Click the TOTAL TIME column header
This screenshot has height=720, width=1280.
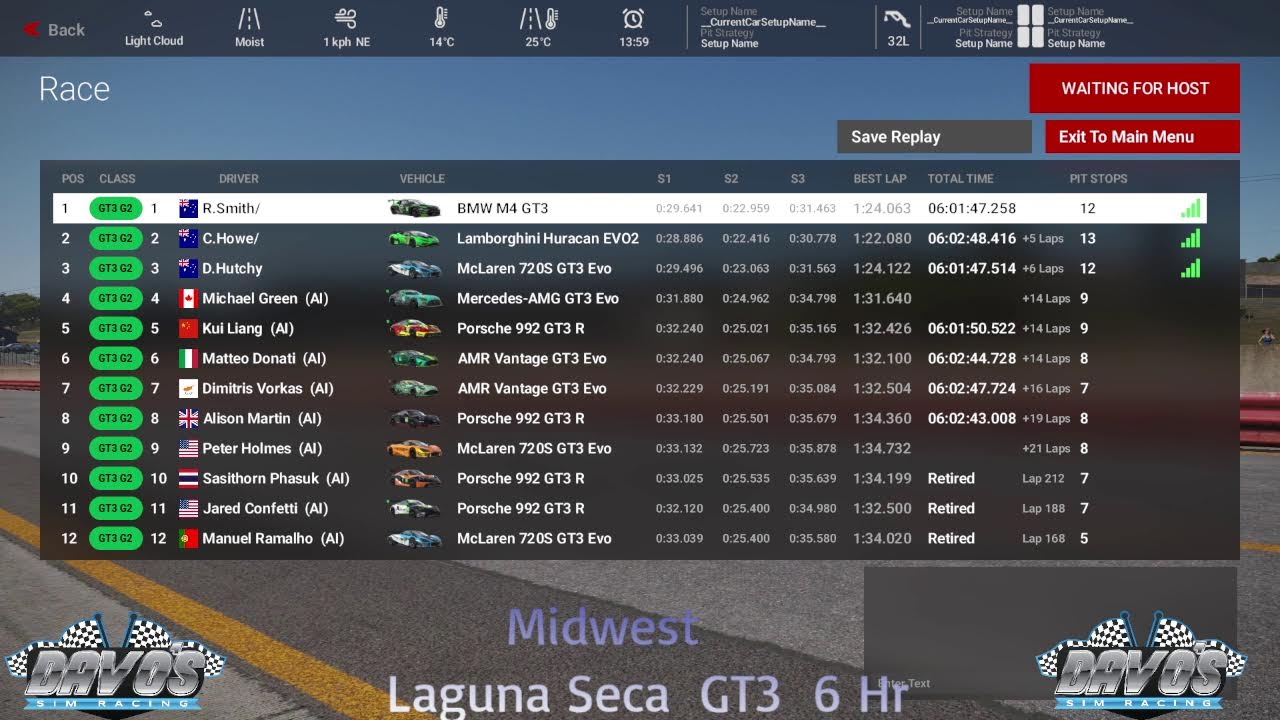click(960, 179)
